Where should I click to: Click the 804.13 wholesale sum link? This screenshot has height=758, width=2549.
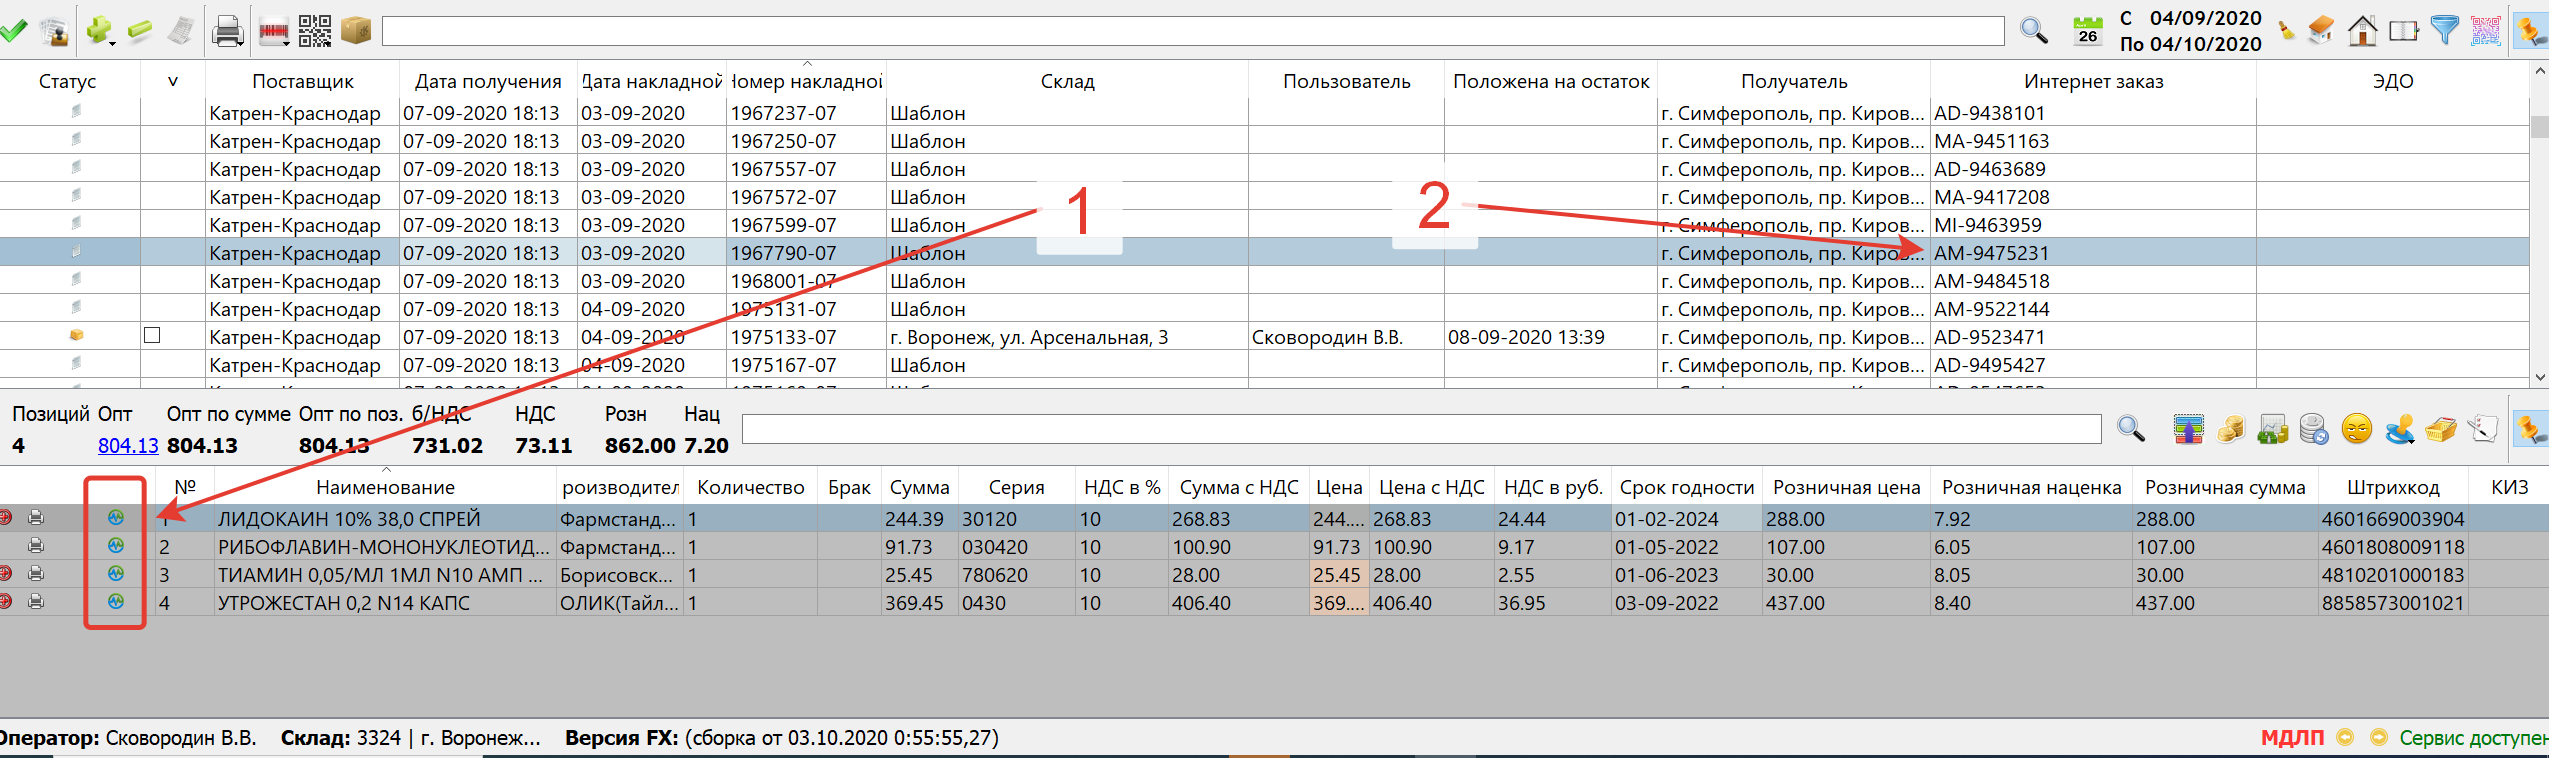tap(128, 446)
